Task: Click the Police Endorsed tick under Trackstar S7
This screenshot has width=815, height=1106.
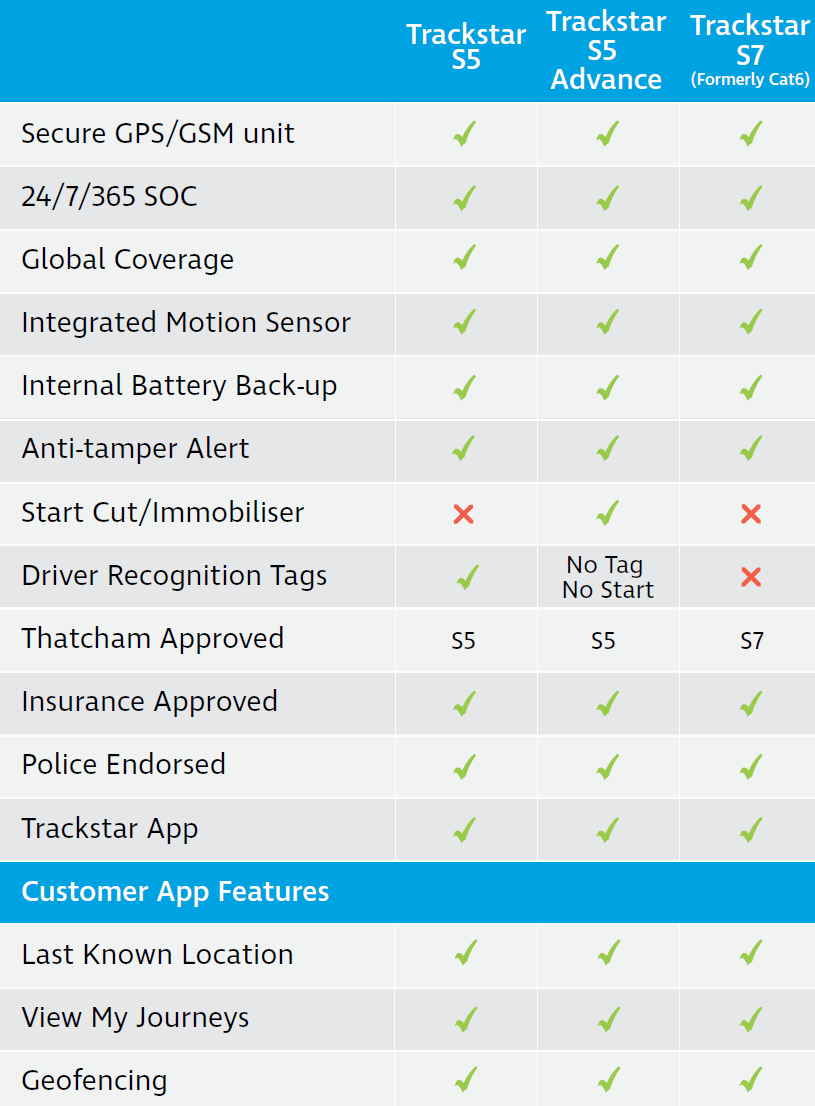Action: pyautogui.click(x=751, y=766)
